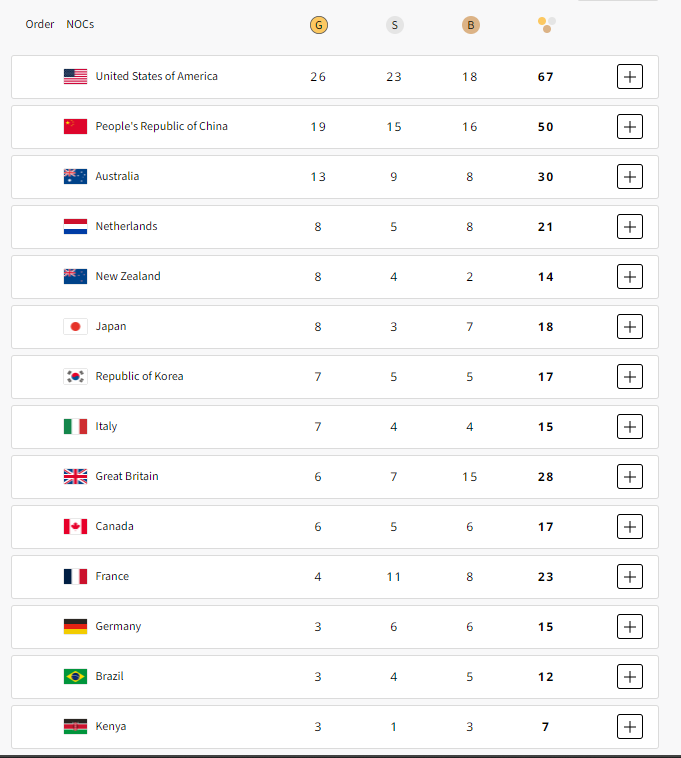The image size is (681, 758).
Task: Expand People's Republic of China details
Action: tap(630, 127)
